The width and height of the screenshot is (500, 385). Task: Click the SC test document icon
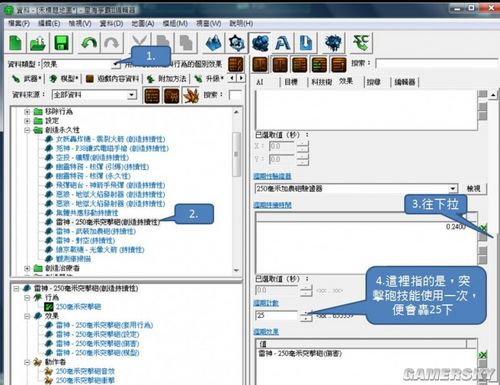coord(361,43)
